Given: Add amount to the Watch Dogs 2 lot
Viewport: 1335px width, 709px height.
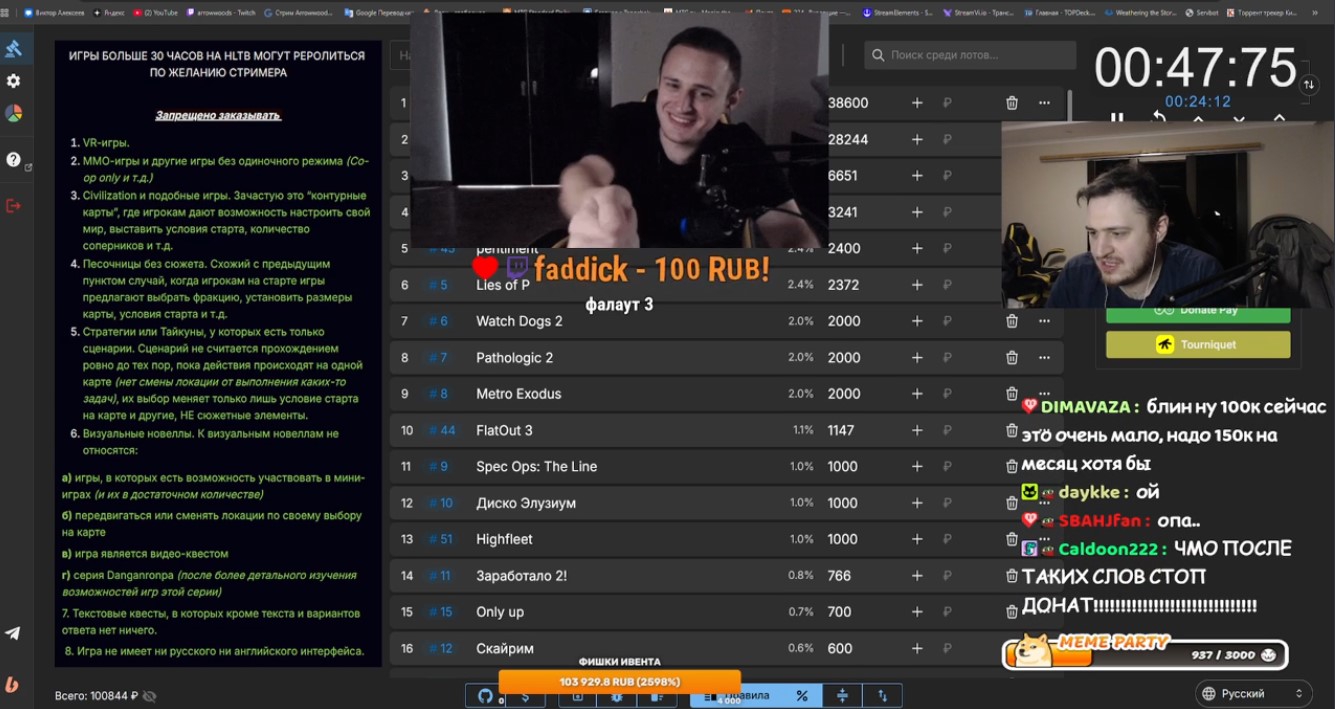Looking at the screenshot, I should [x=917, y=321].
